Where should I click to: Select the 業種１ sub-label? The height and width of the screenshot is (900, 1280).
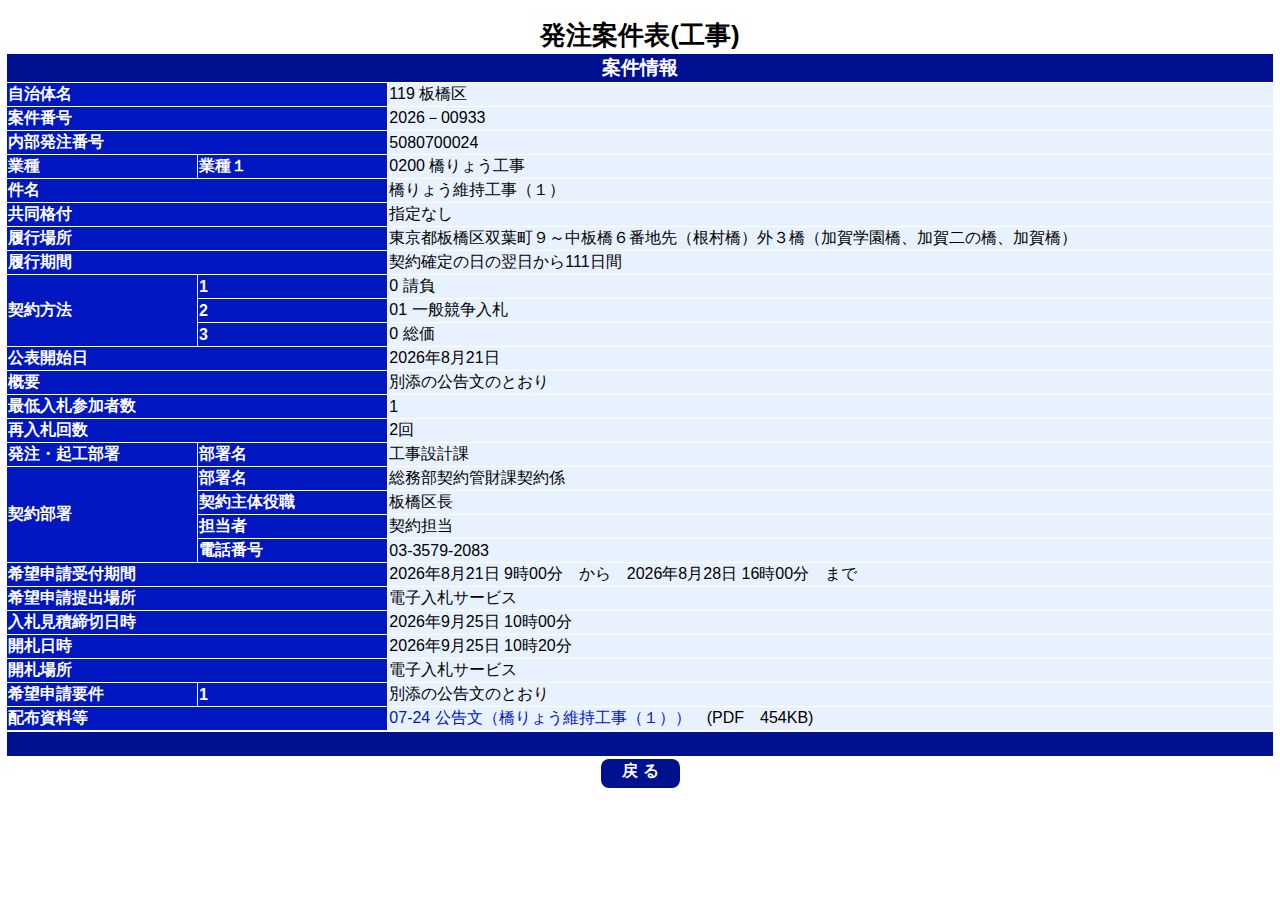[x=222, y=166]
